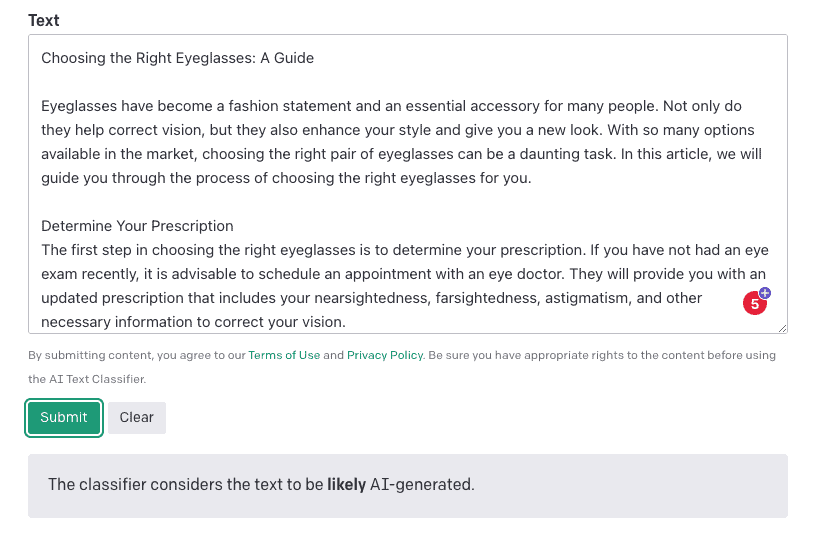The image size is (821, 546).
Task: Click "AI-generated" in the result message
Action: (x=421, y=485)
